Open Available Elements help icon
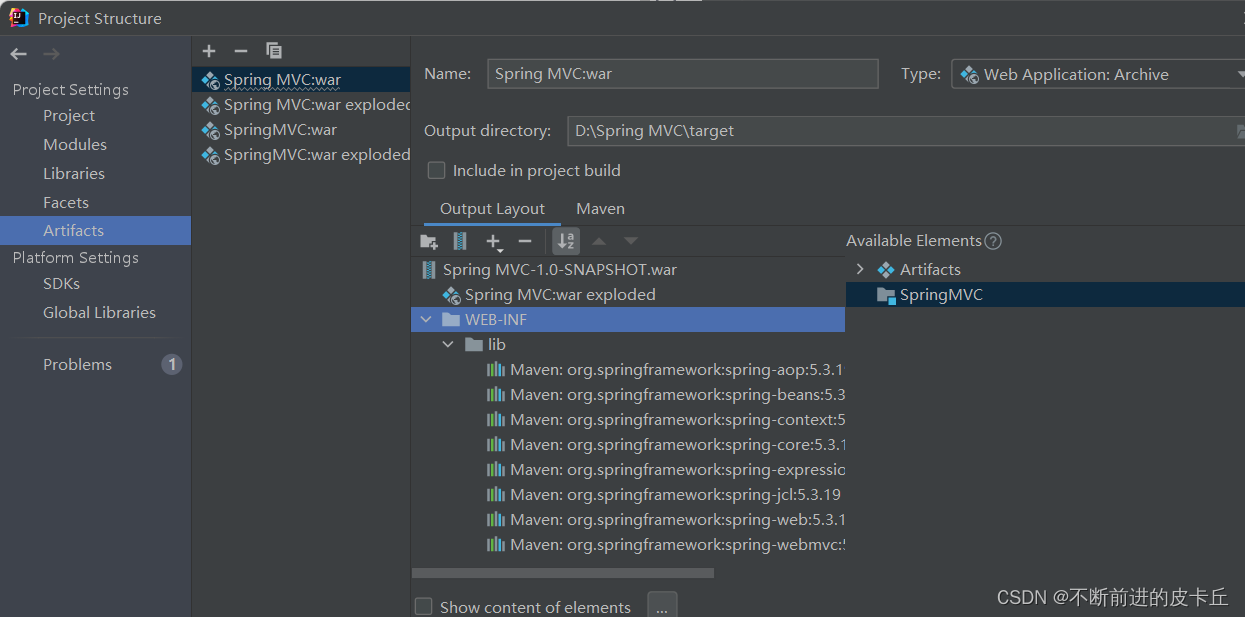Image resolution: width=1245 pixels, height=617 pixels. click(x=993, y=241)
